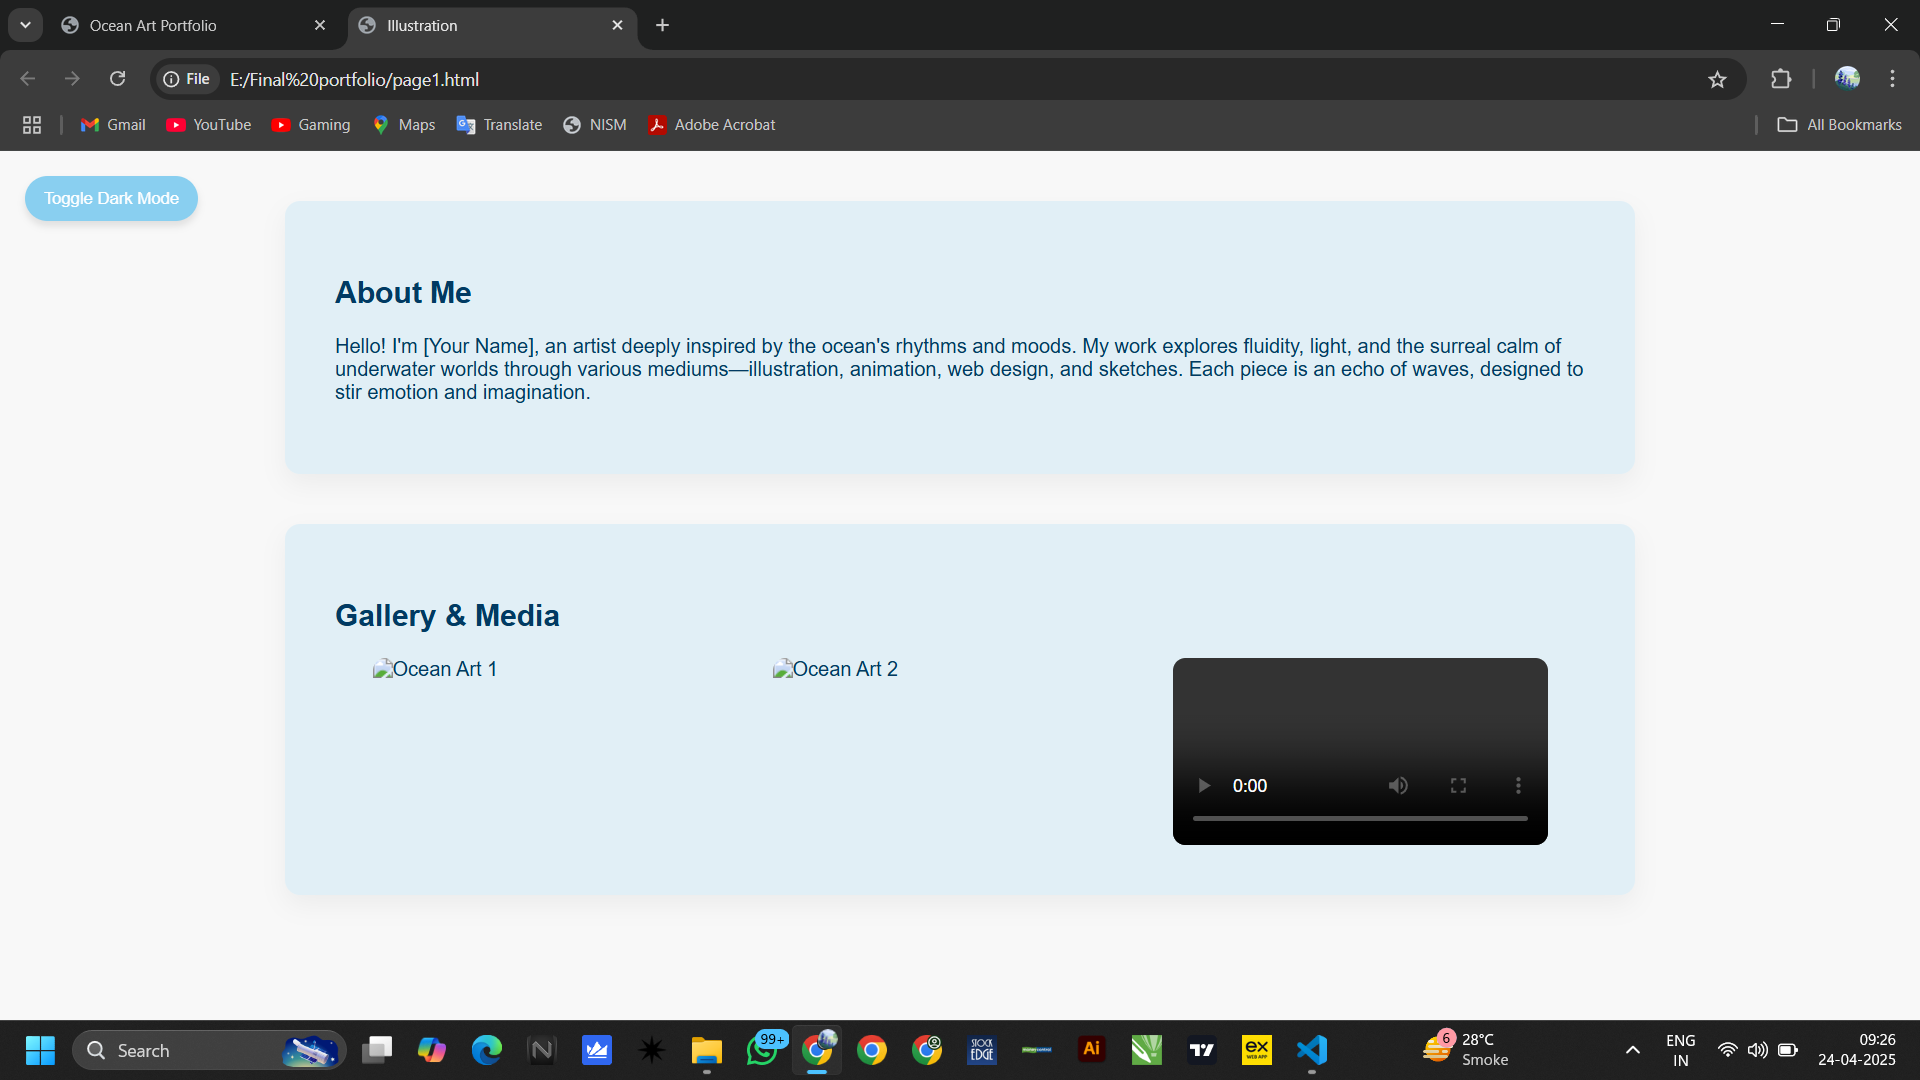Image resolution: width=1920 pixels, height=1080 pixels.
Task: Click the taskbar Search box
Action: coord(209,1050)
